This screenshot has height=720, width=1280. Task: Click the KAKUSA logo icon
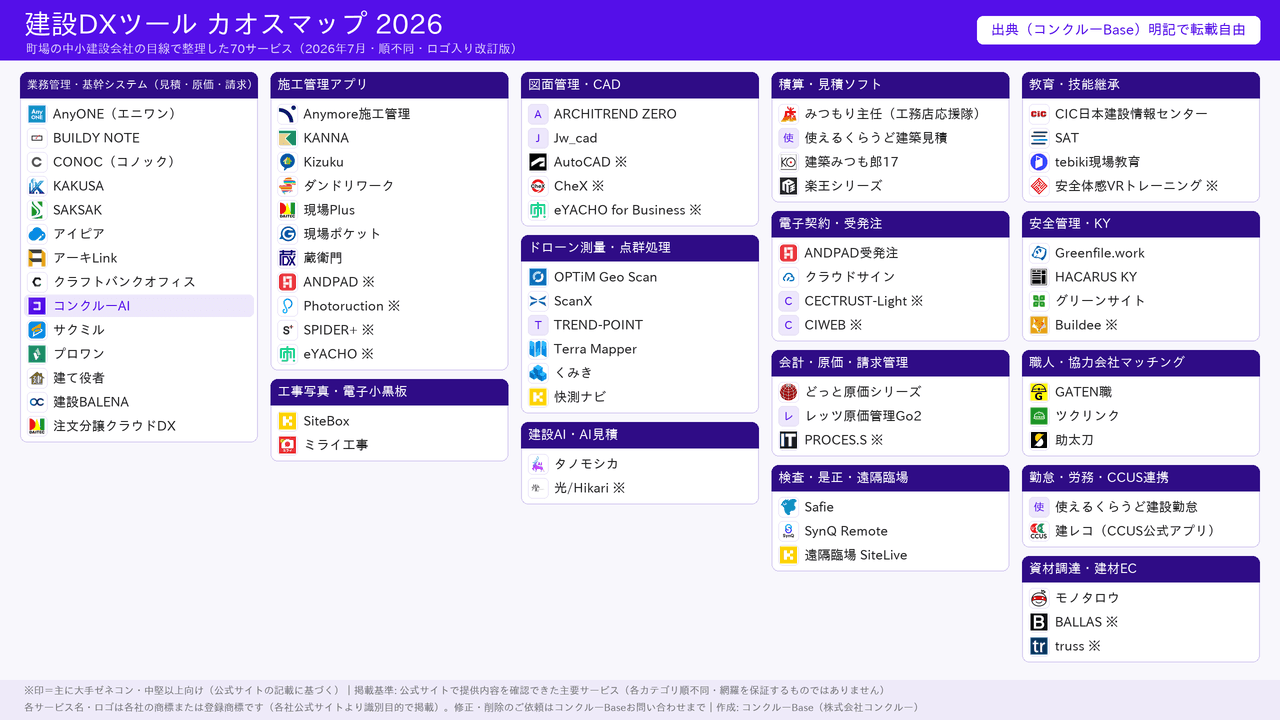click(37, 186)
